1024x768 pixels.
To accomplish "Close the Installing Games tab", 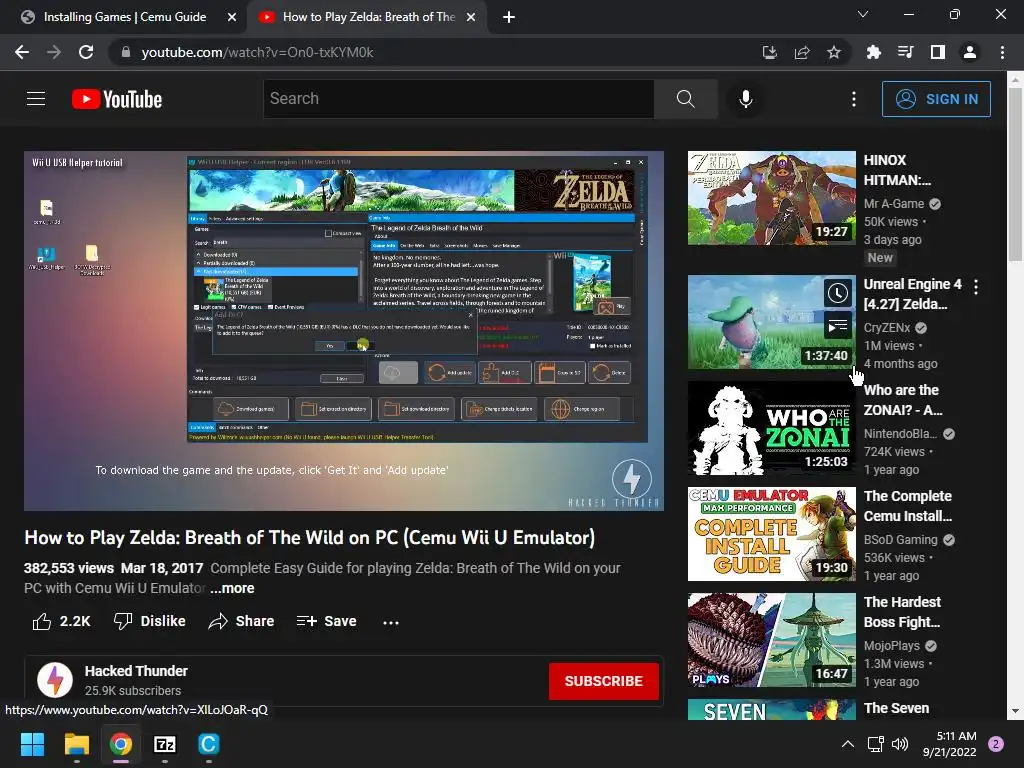I will tap(232, 17).
